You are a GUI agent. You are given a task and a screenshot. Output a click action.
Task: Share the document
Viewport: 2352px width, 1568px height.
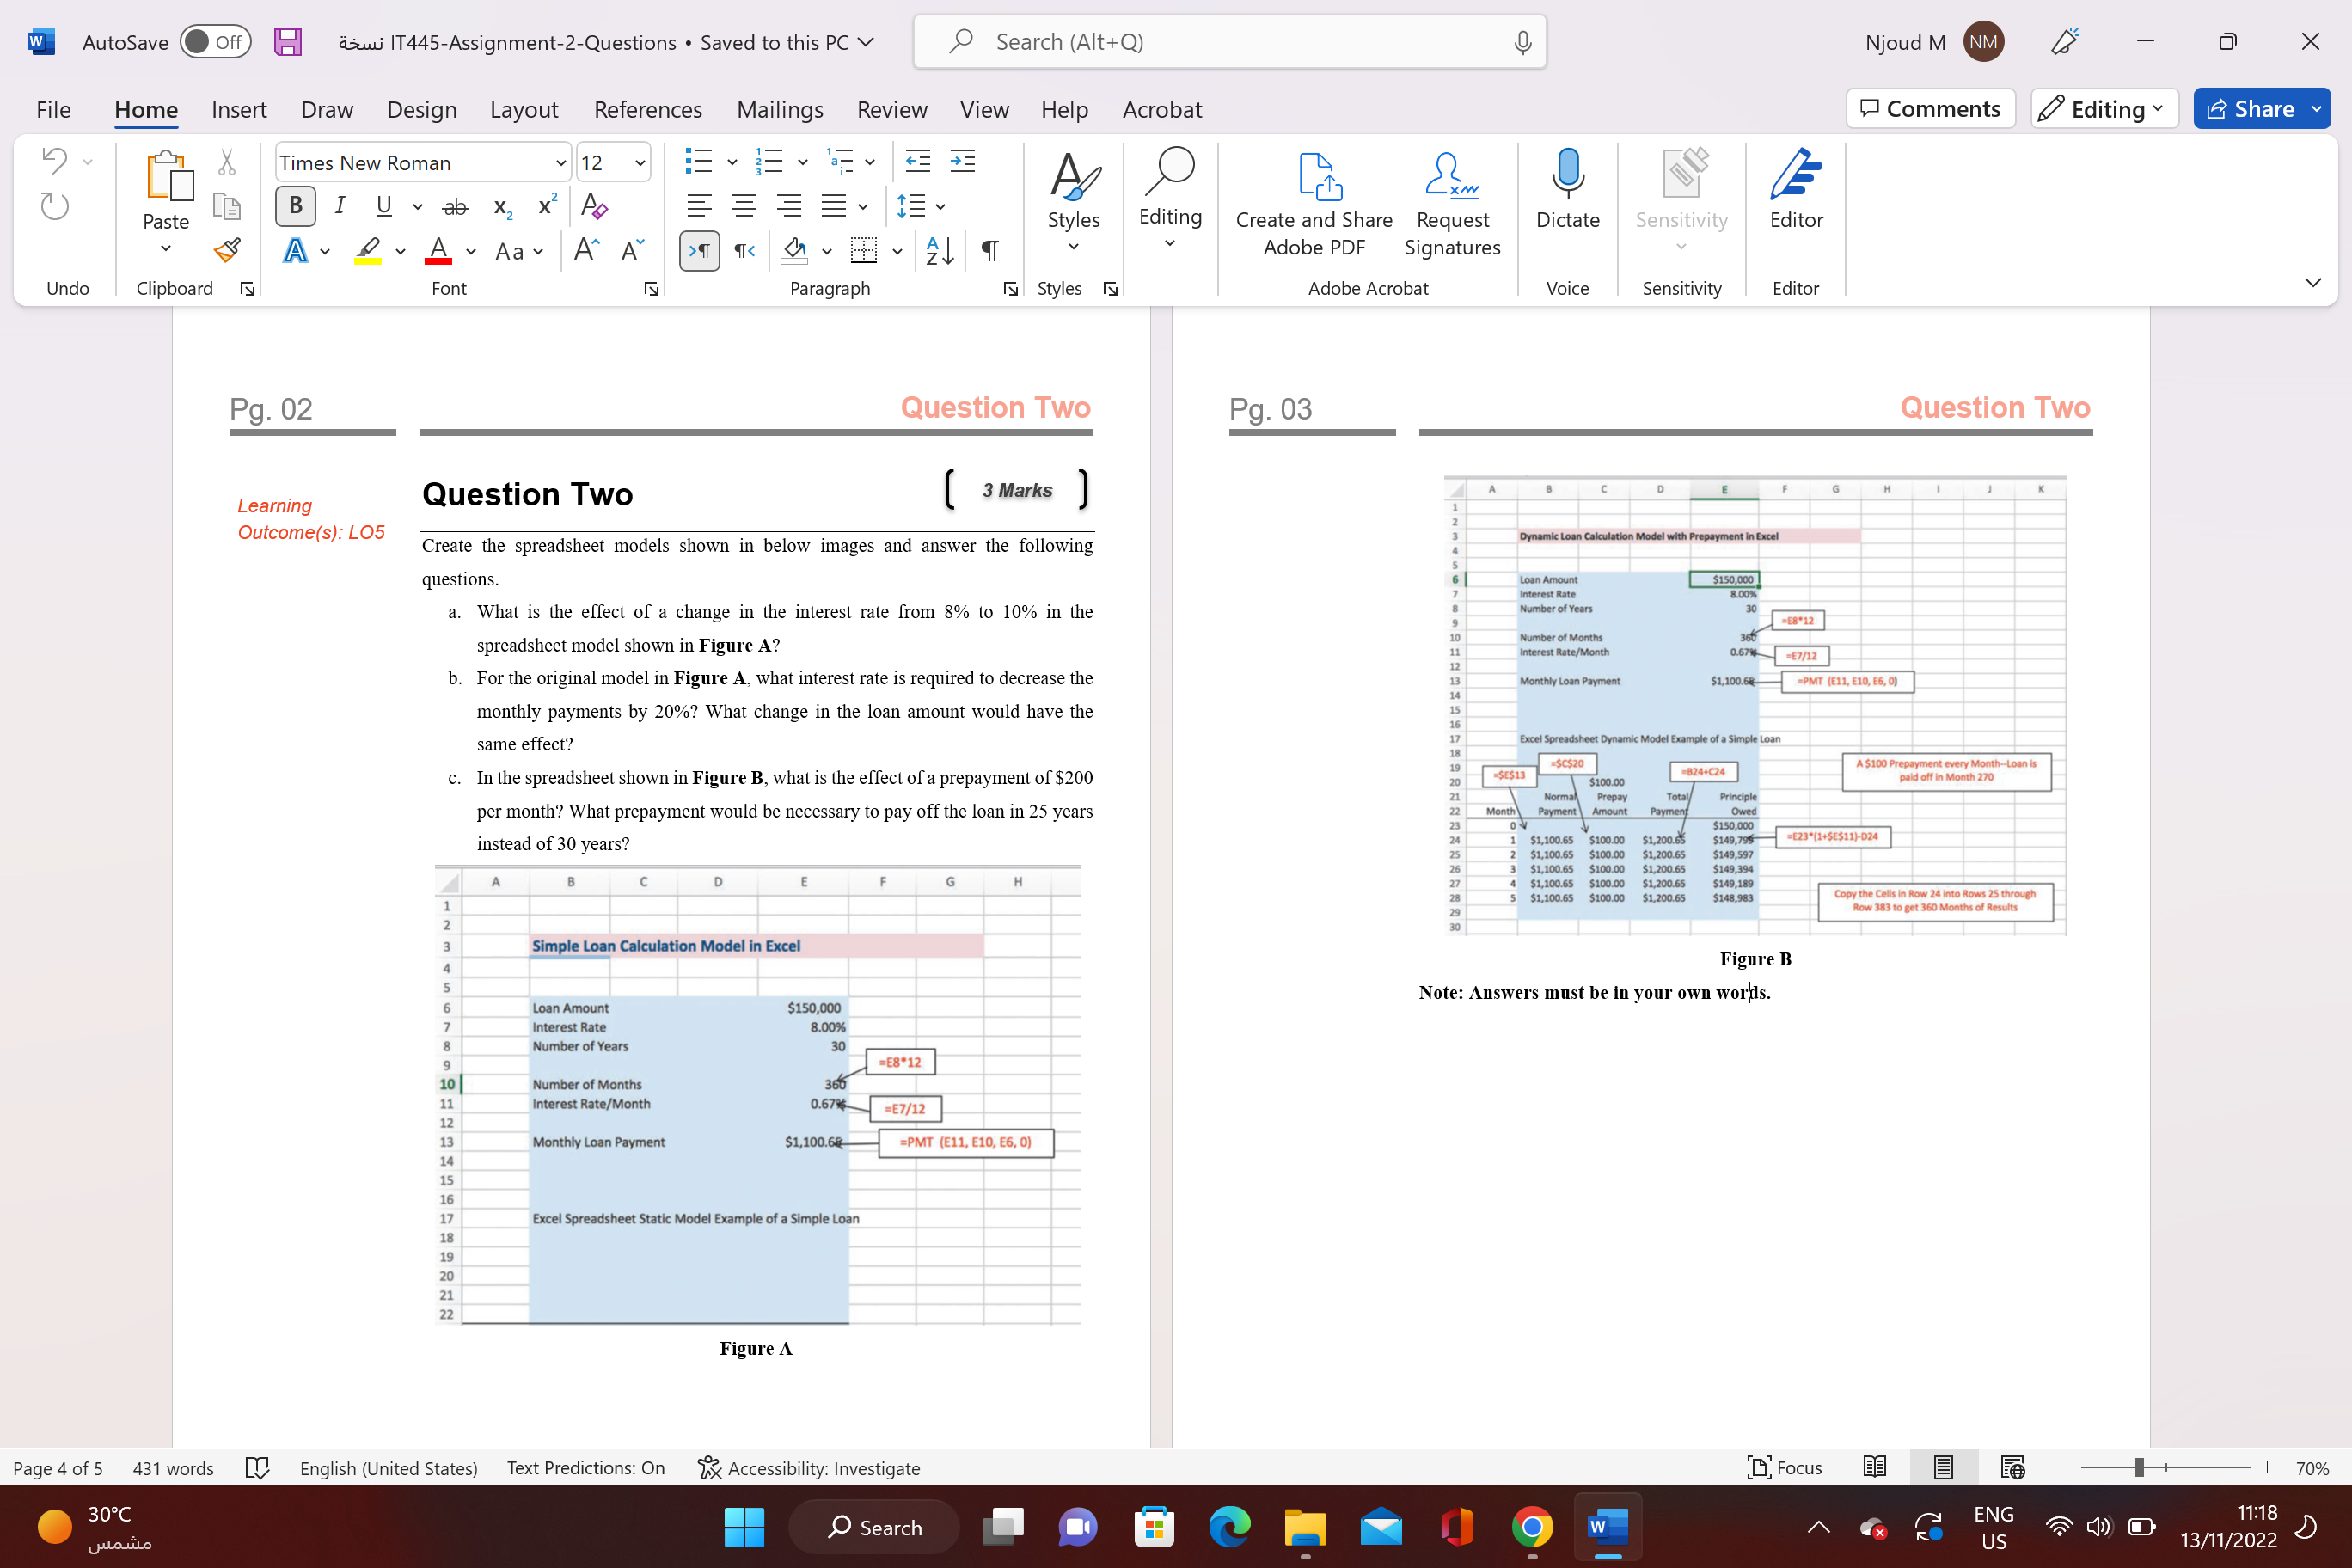click(2261, 108)
